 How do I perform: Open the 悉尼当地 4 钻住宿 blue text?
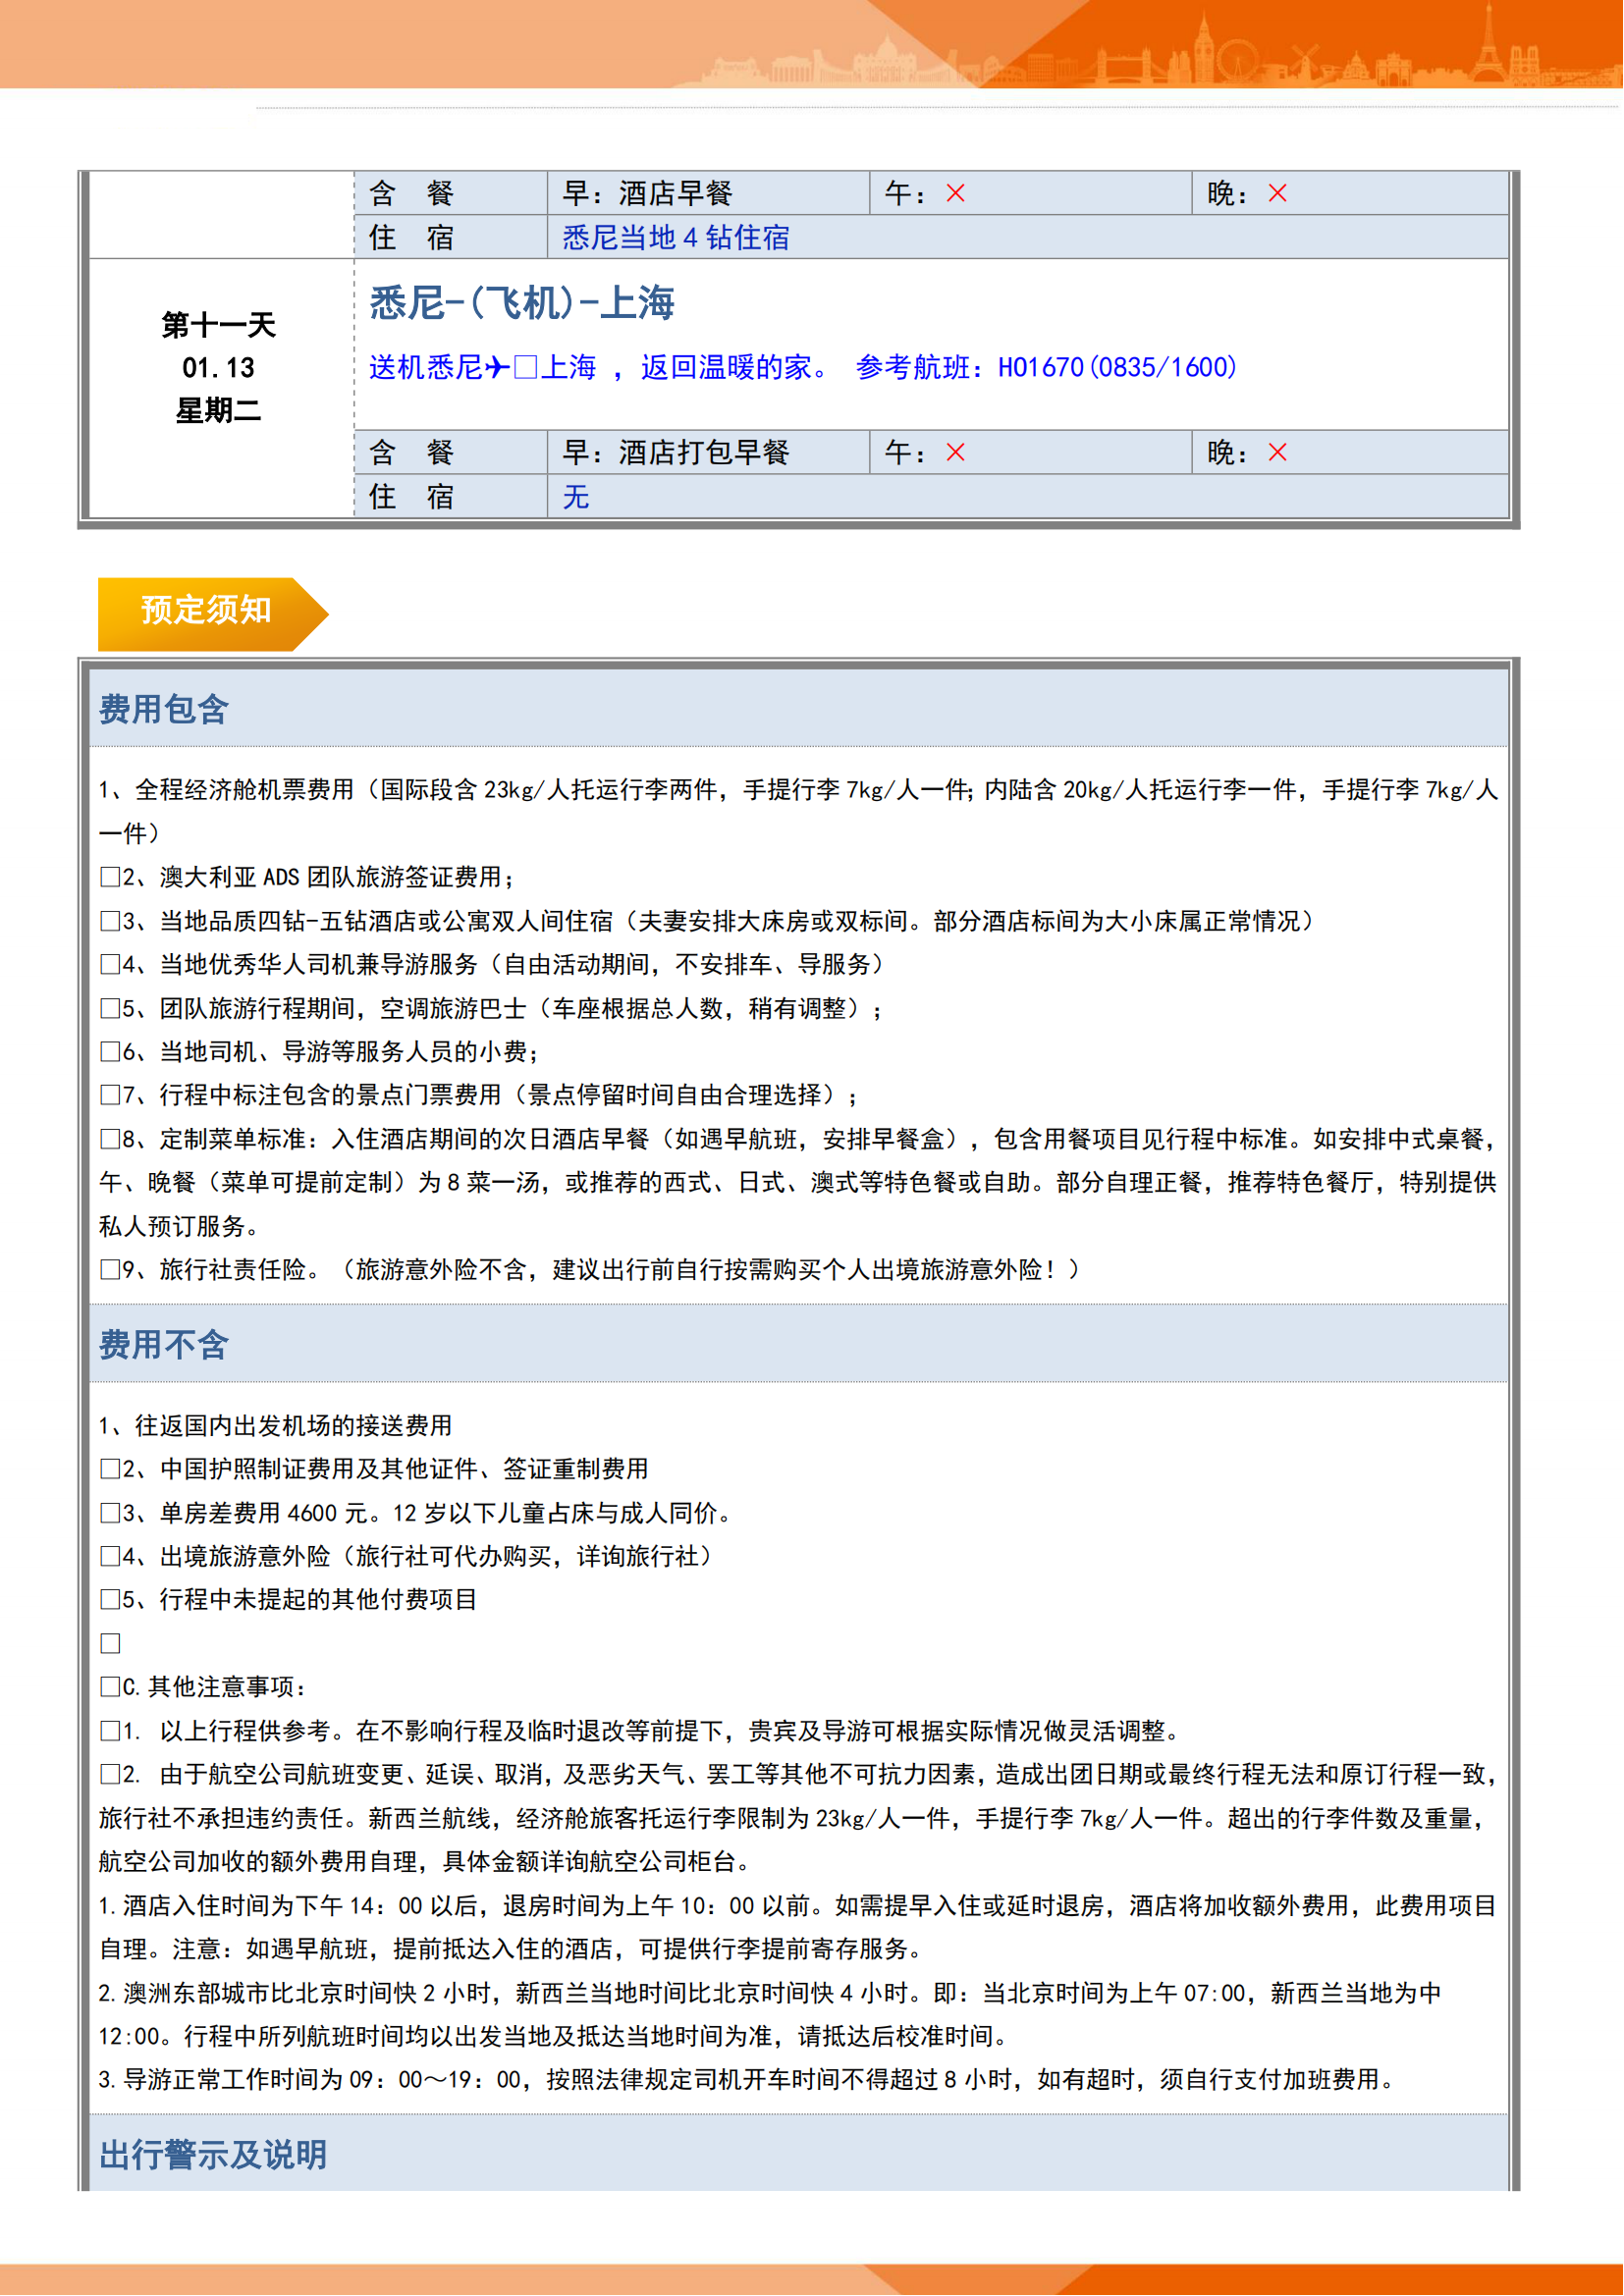676,238
